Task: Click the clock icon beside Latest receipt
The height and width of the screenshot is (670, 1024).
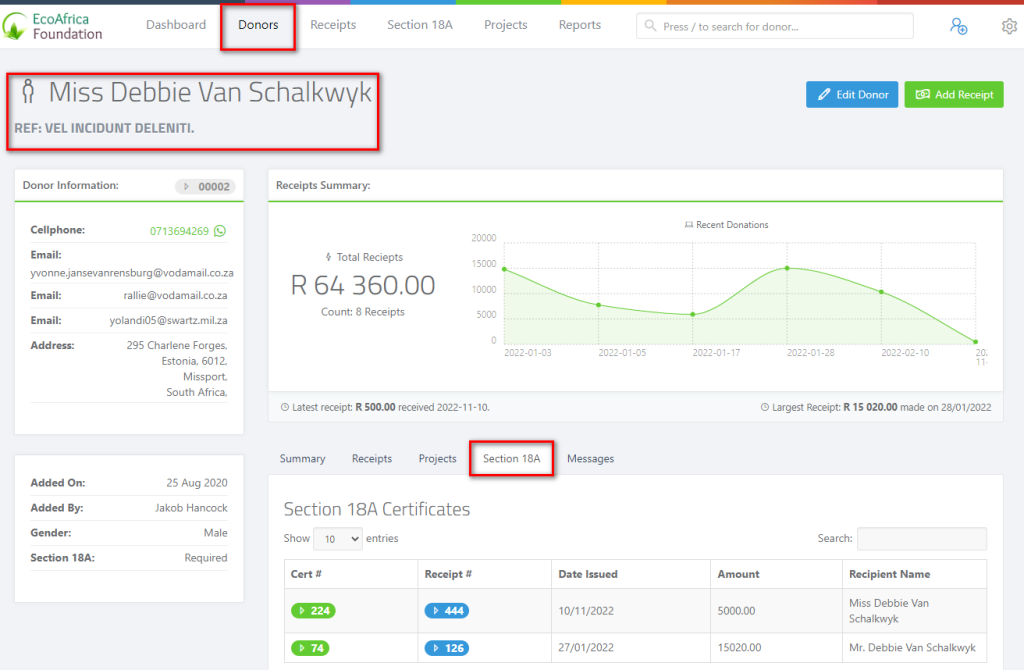Action: (285, 407)
